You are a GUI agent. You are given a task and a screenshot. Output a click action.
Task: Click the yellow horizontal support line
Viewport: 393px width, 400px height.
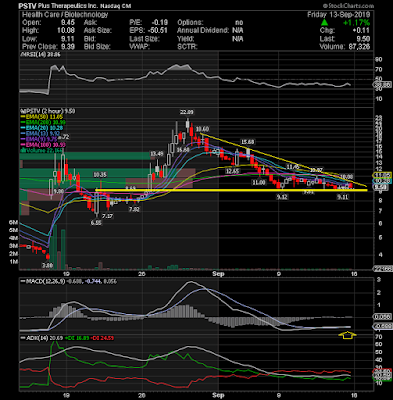[x=231, y=190]
